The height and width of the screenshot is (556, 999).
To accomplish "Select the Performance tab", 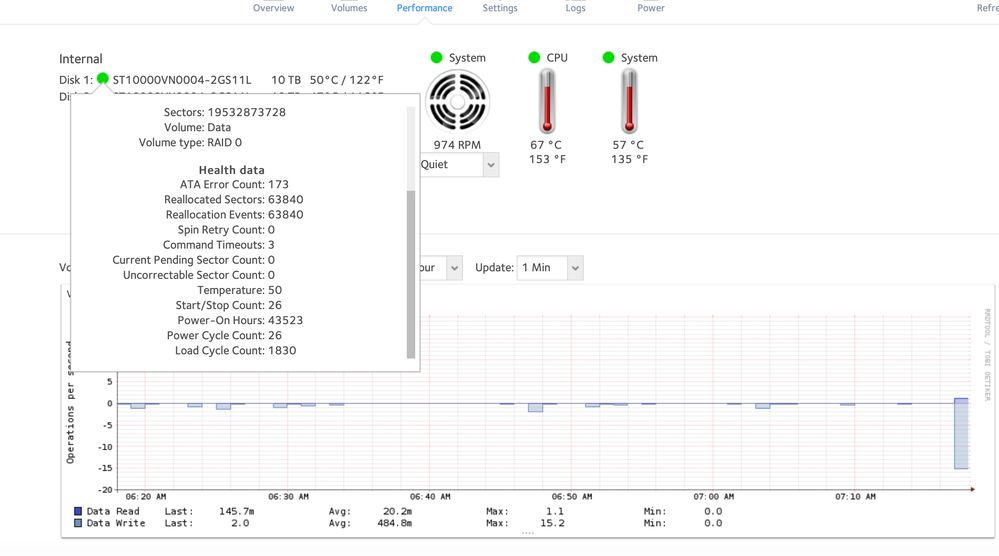I will point(424,8).
